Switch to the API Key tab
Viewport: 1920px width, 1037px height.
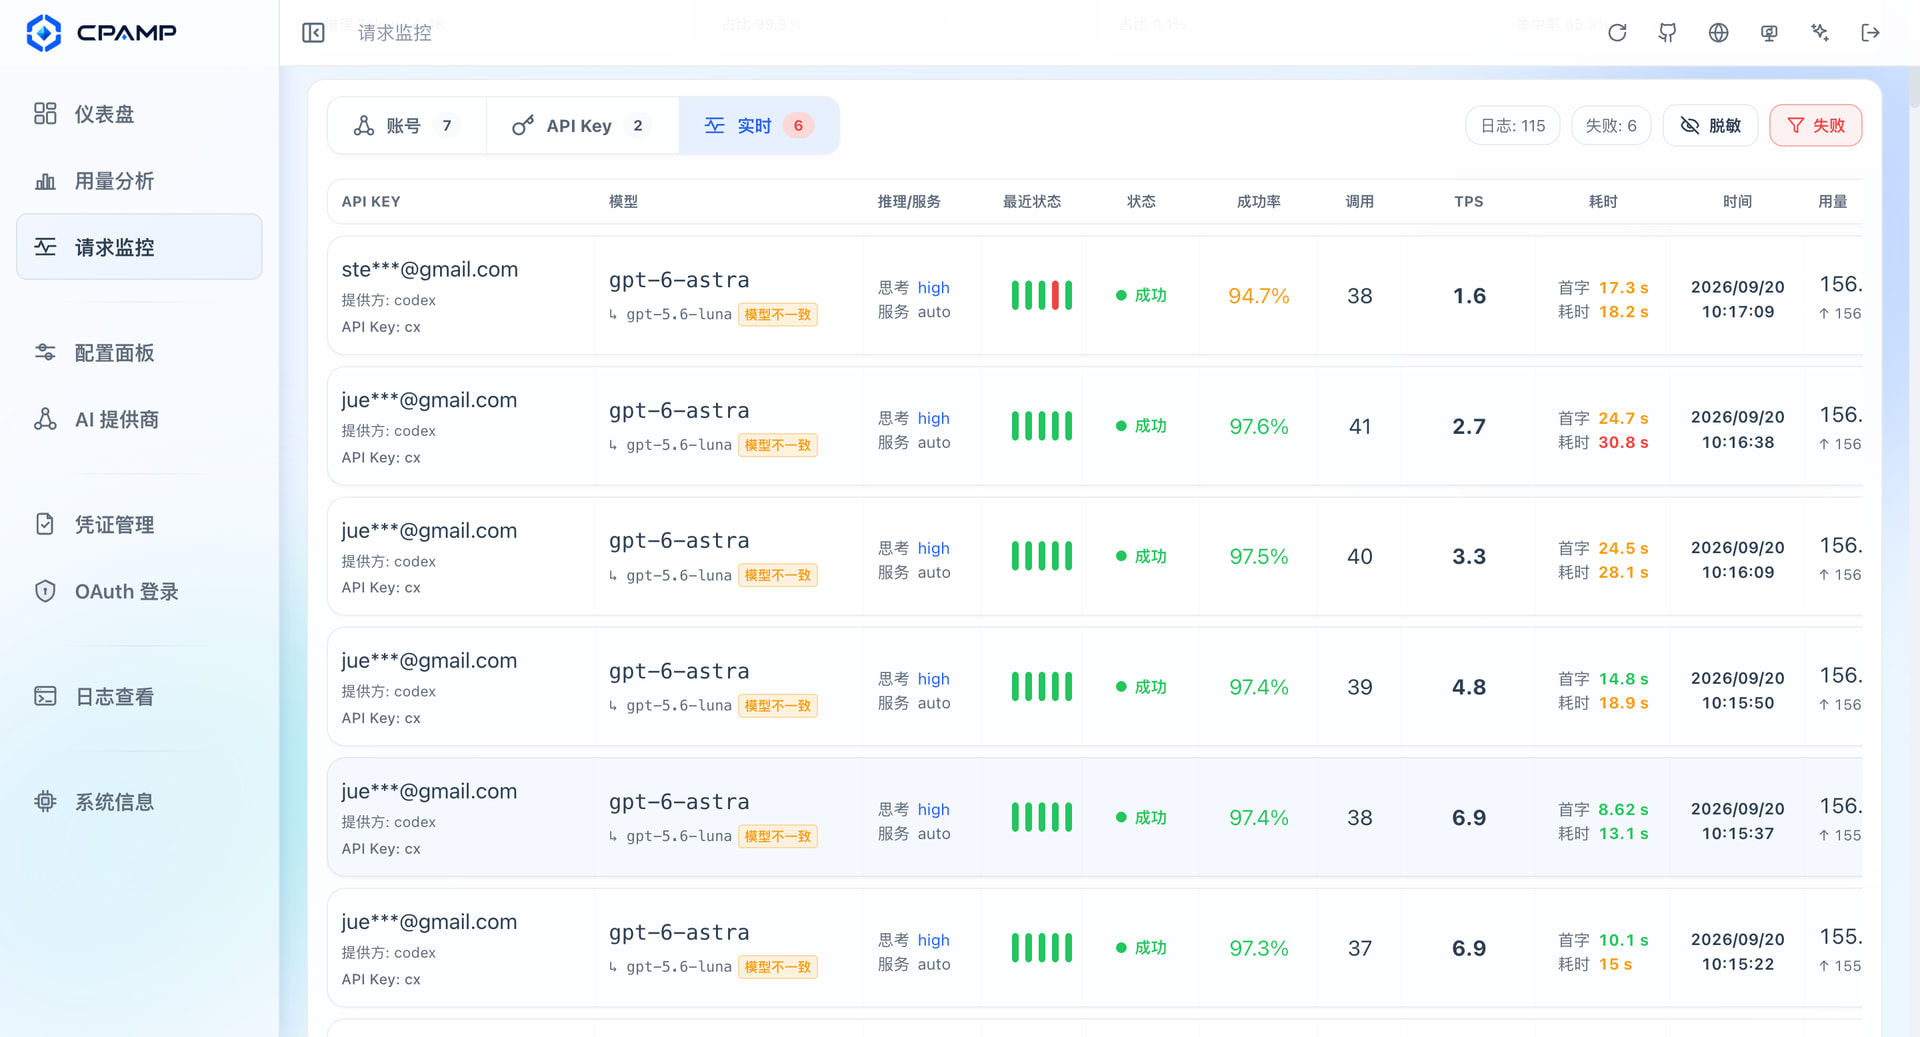click(582, 126)
